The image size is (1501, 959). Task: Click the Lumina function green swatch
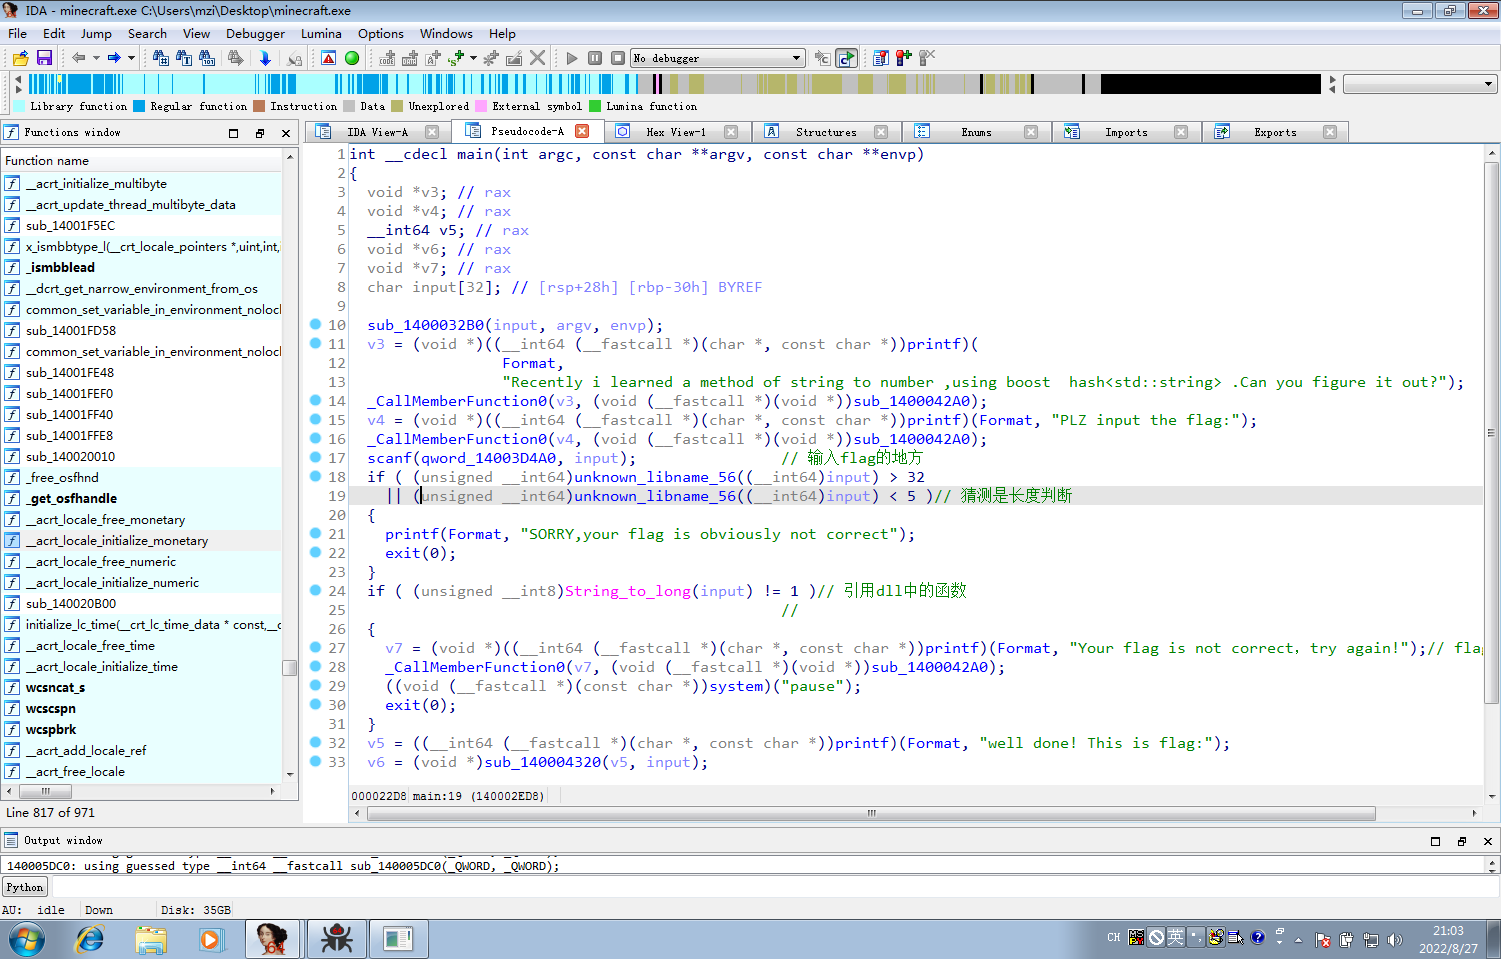[595, 106]
